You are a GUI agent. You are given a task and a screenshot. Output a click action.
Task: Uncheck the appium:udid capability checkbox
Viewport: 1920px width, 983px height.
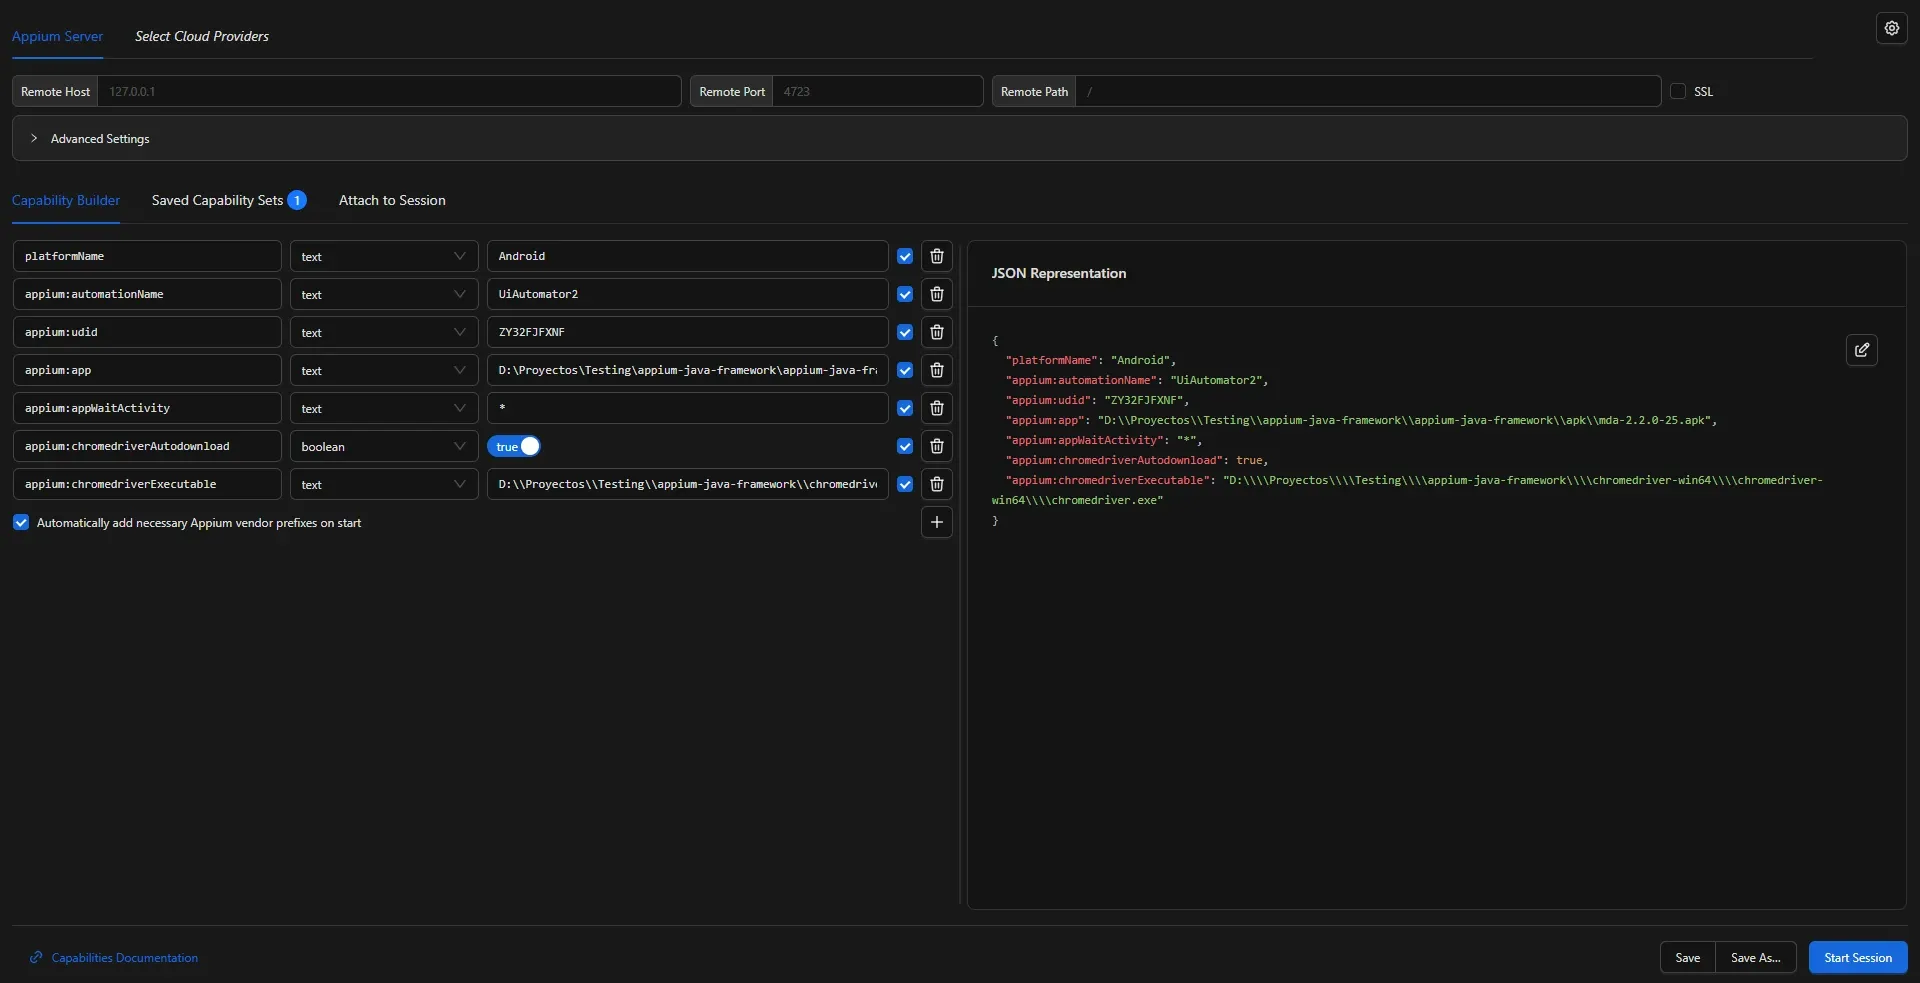[905, 332]
